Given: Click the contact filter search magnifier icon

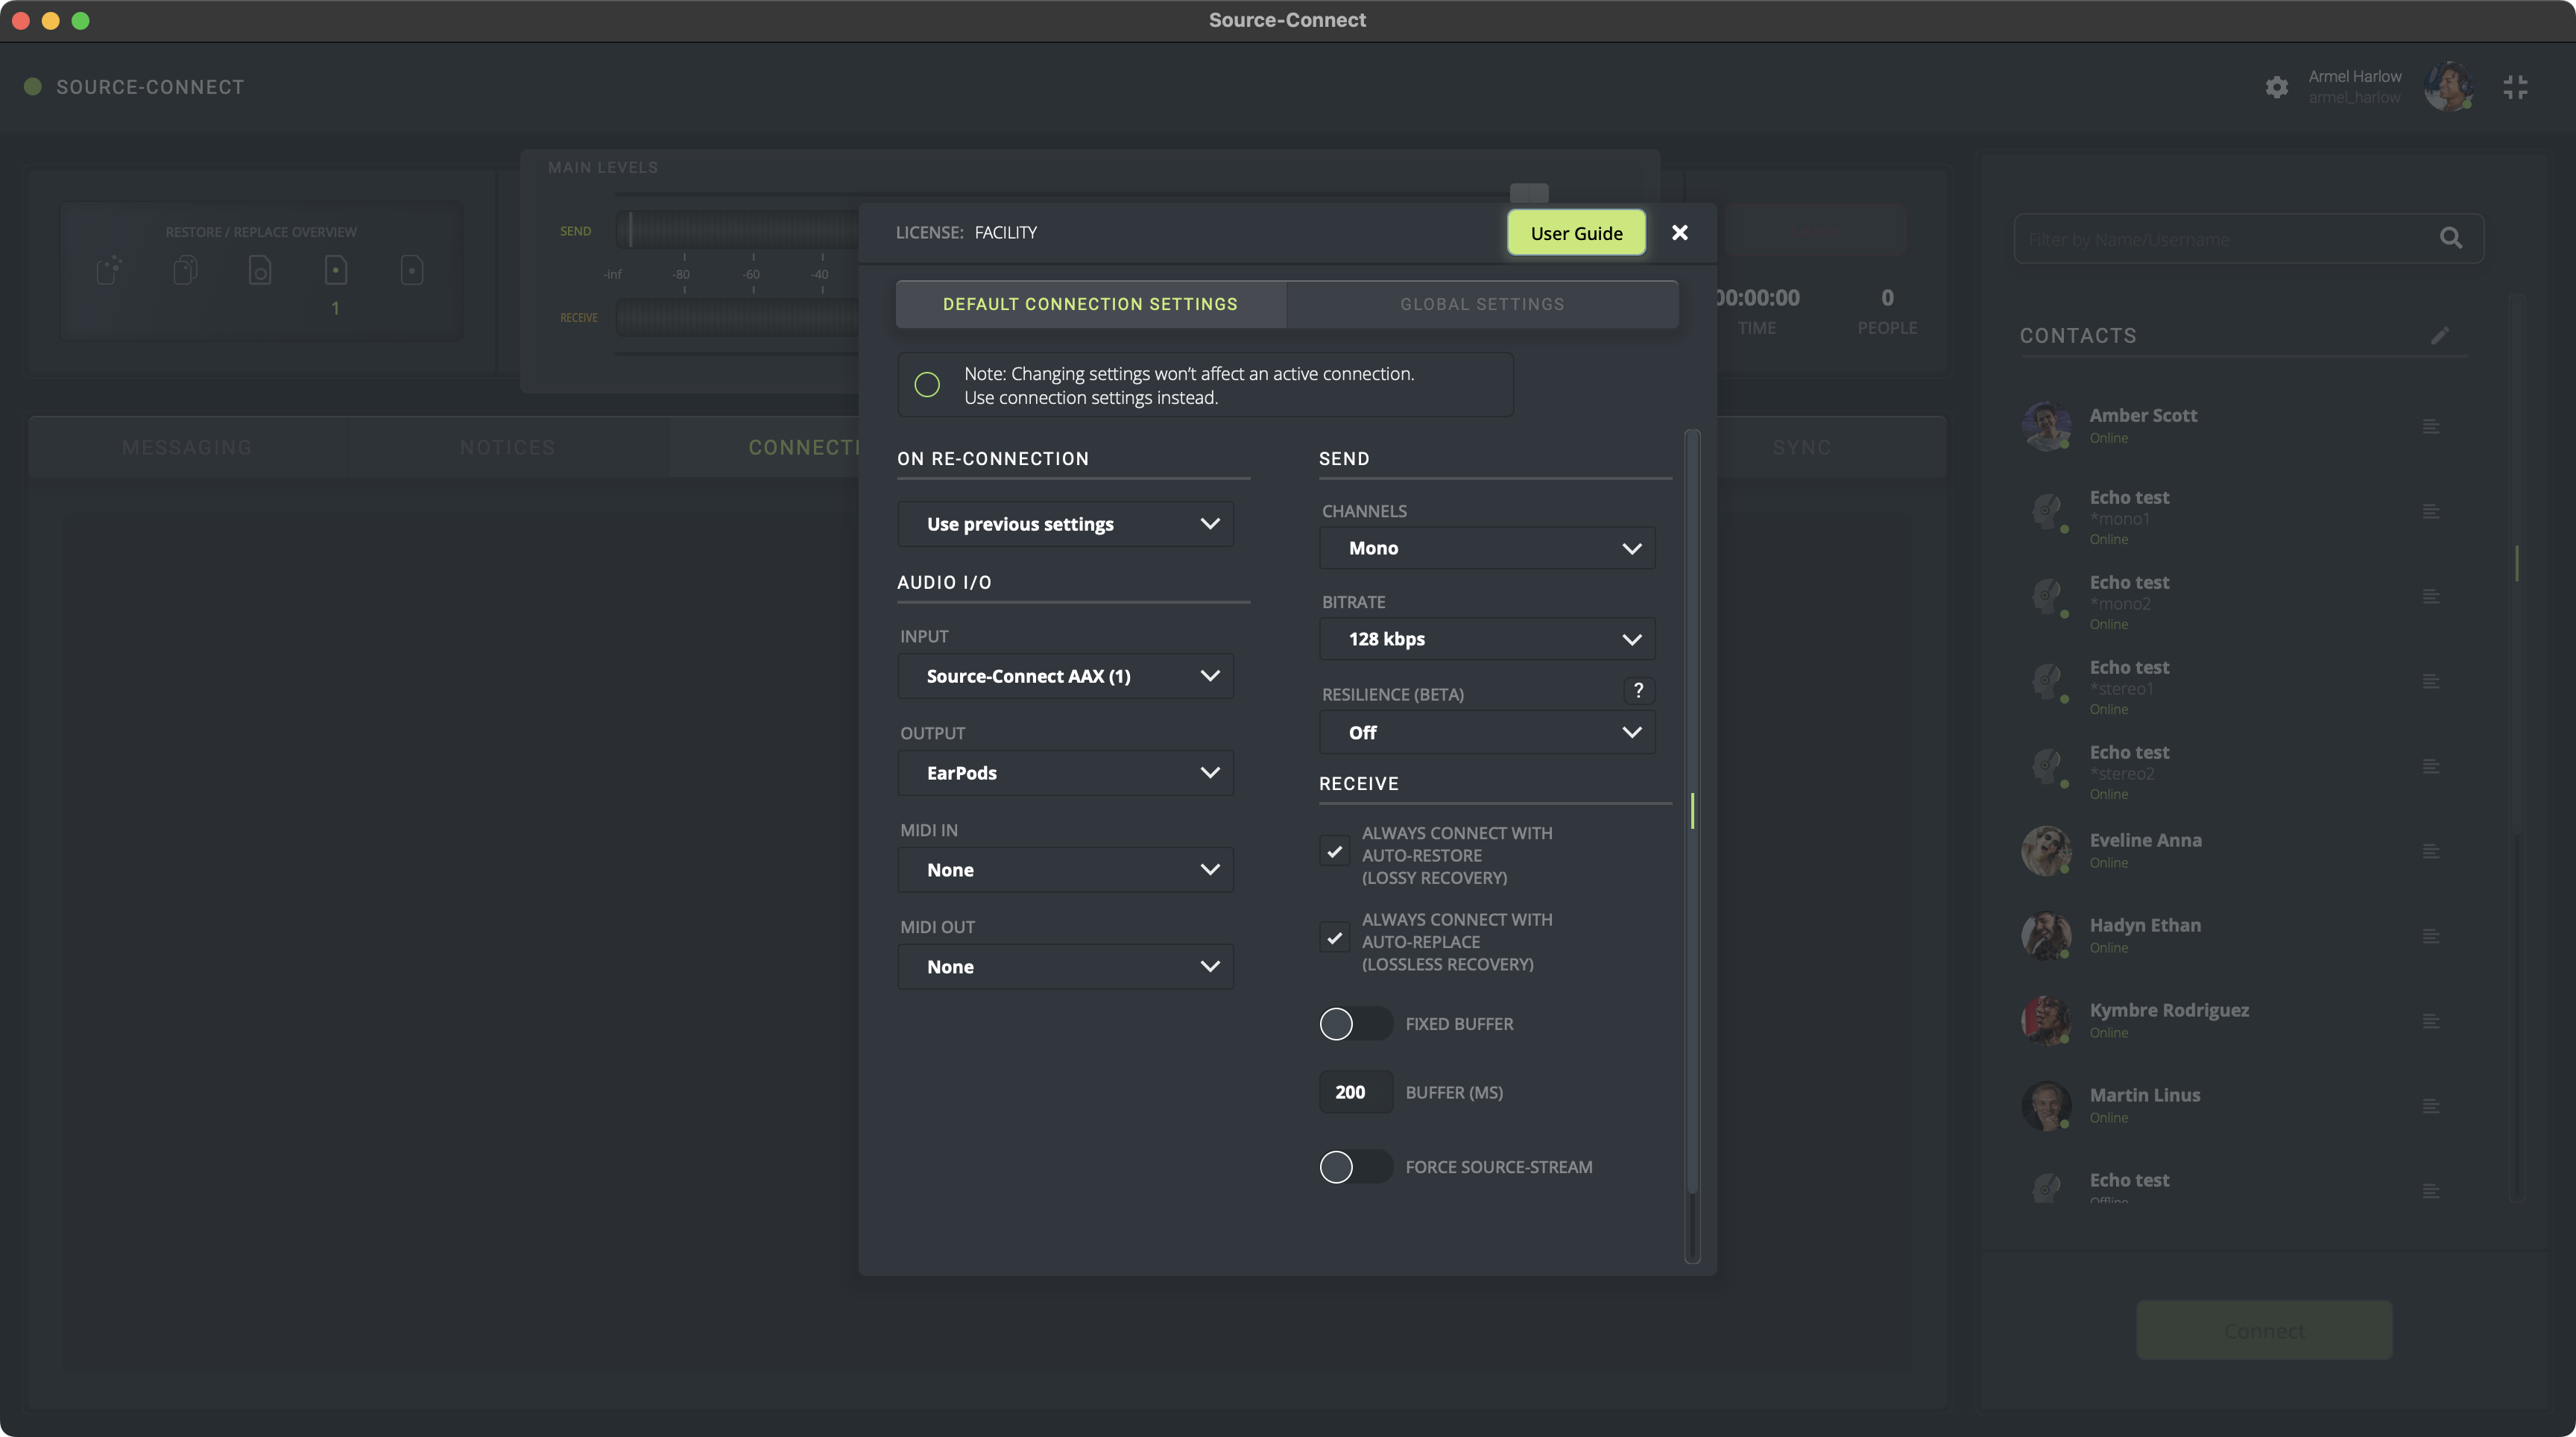Looking at the screenshot, I should tap(2450, 238).
